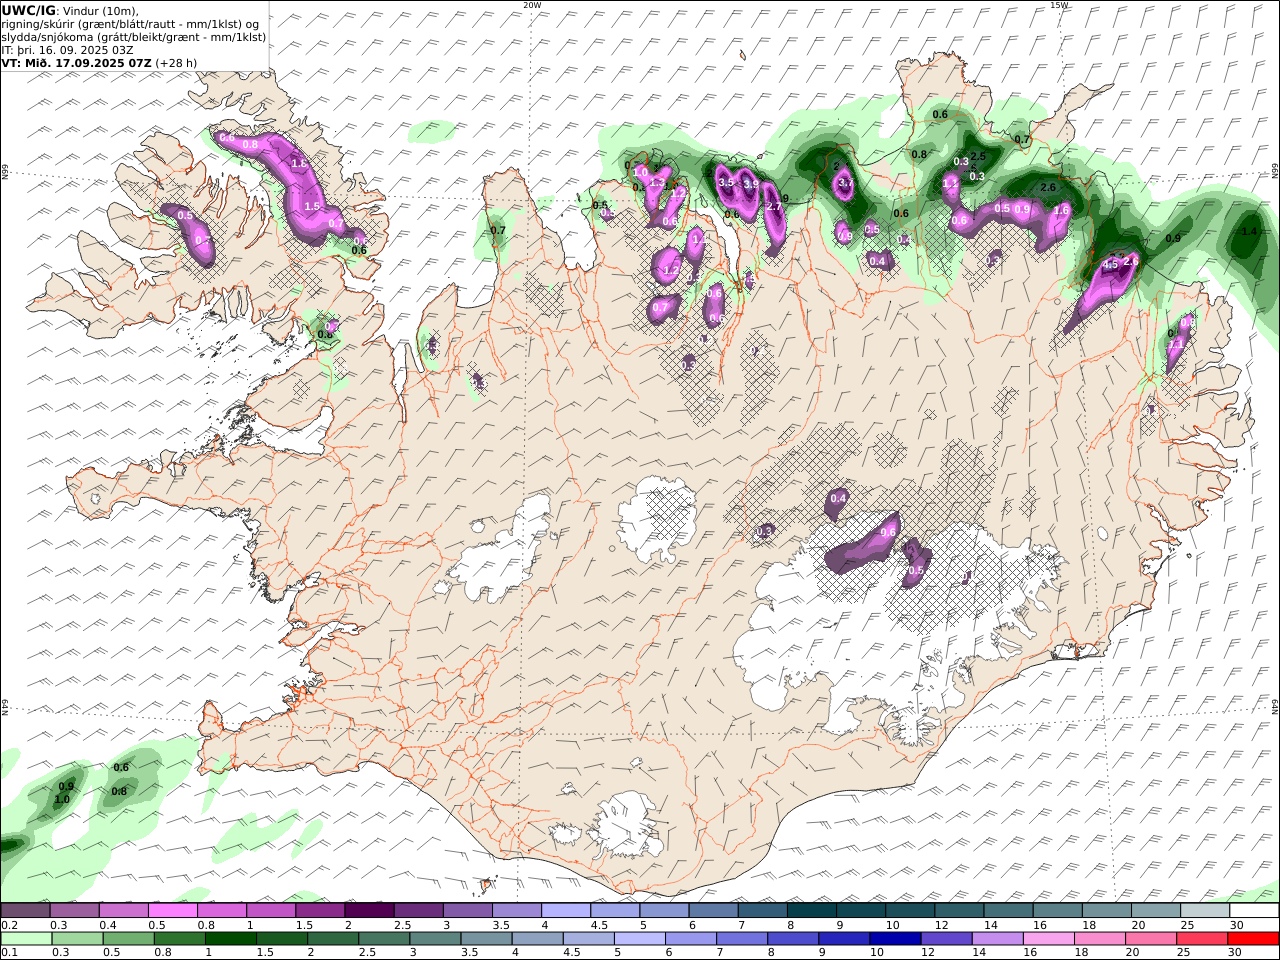Choose the lavender swatch at 4 in top legend row
This screenshot has width=1280, height=960.
[566, 911]
